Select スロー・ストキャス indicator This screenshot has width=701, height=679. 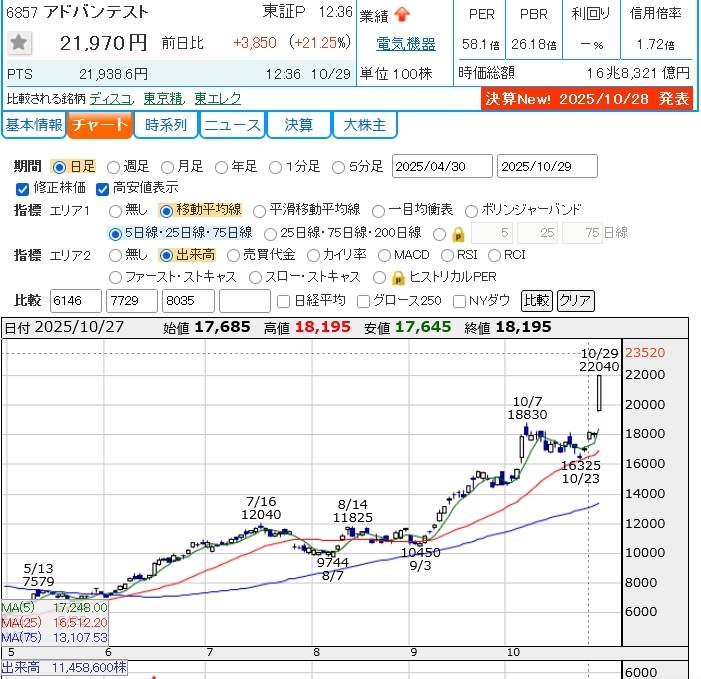tap(255, 278)
